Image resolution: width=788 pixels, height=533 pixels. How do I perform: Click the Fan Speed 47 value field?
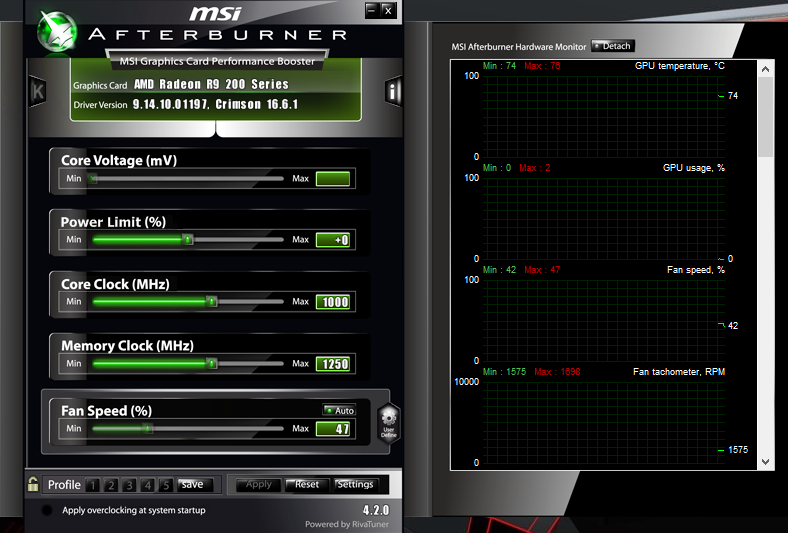coord(333,429)
